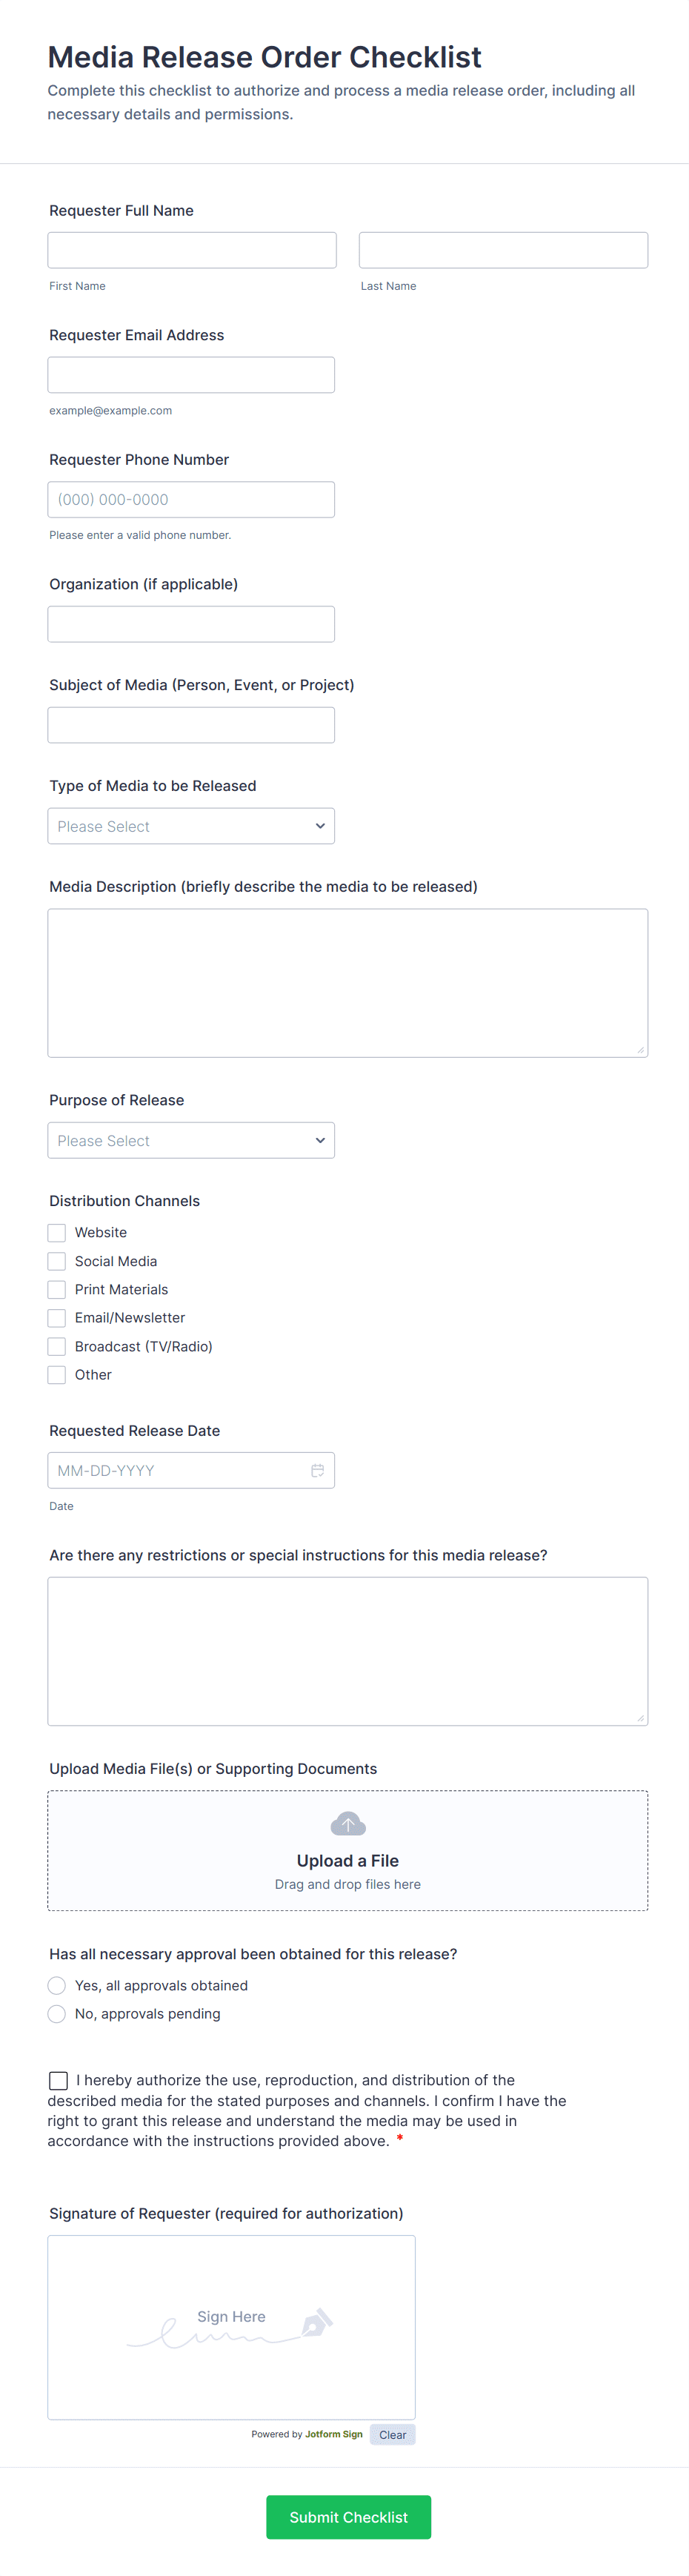Clear the signature field

click(392, 2434)
